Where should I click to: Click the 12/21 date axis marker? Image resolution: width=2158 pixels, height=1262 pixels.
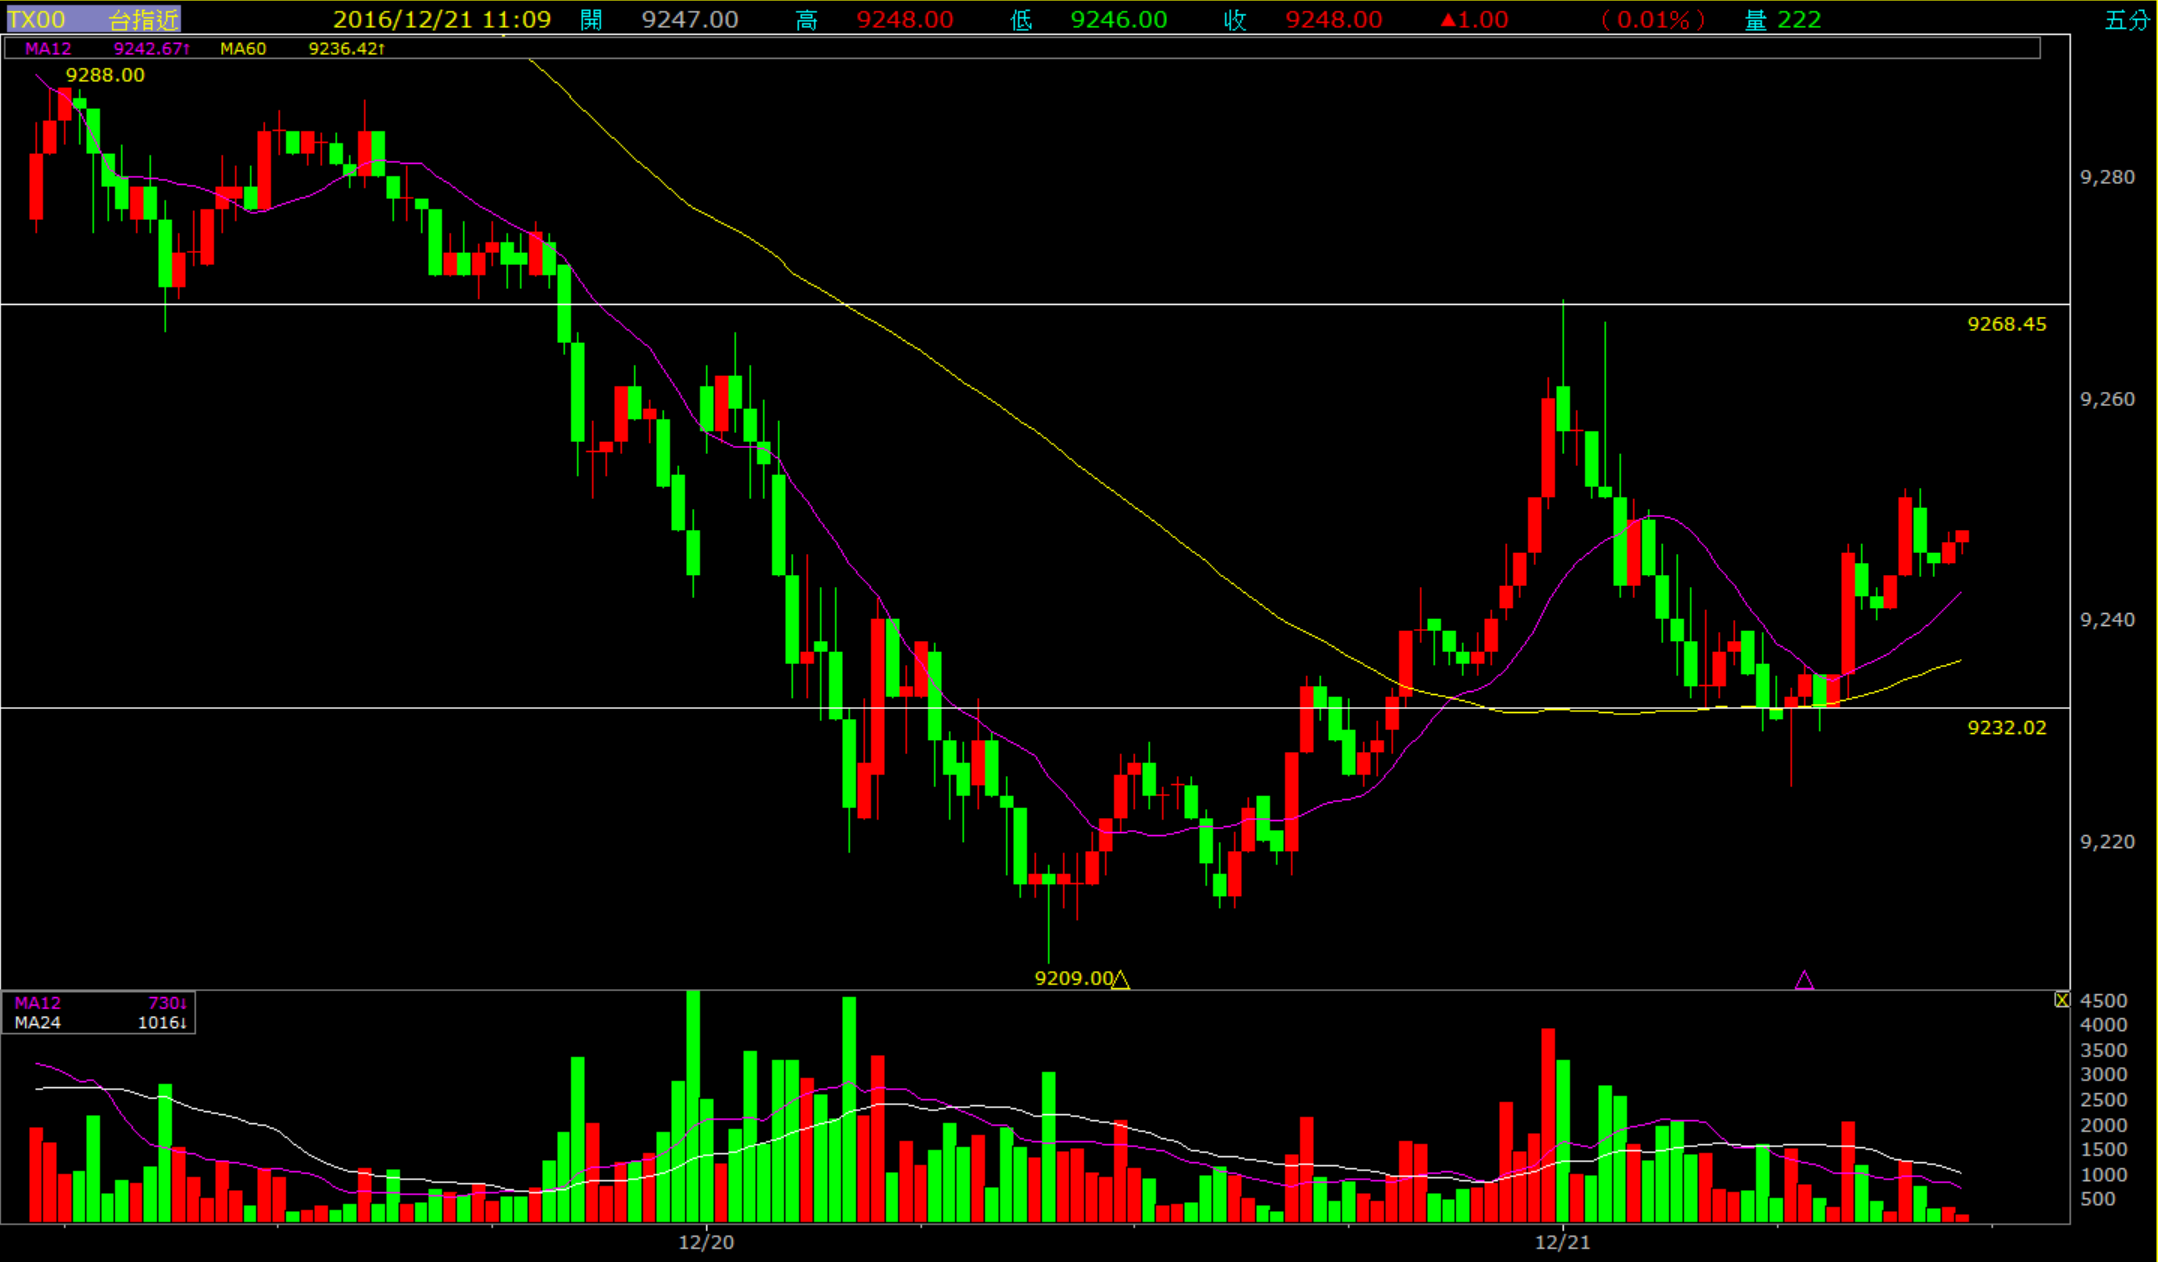1562,1242
